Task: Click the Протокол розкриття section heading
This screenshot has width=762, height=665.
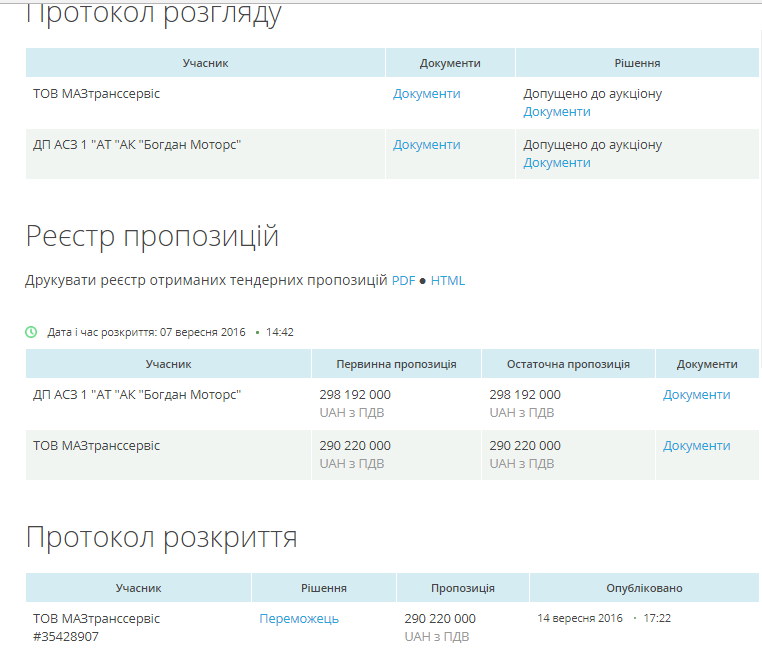Action: click(161, 537)
